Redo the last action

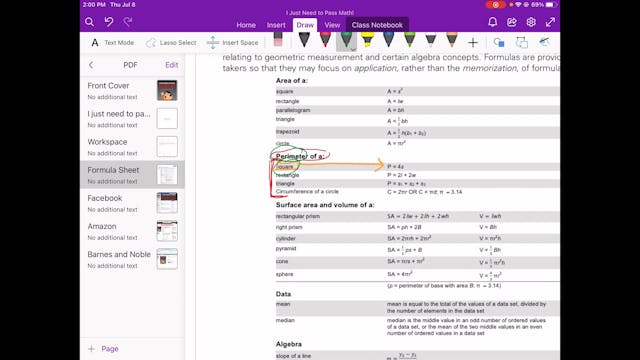[128, 22]
